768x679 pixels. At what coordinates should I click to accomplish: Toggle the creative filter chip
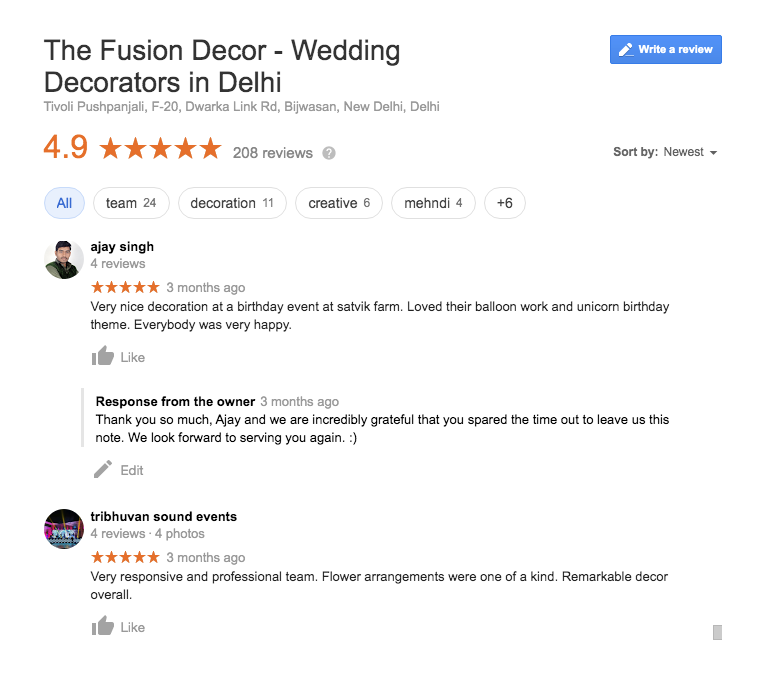click(x=339, y=203)
